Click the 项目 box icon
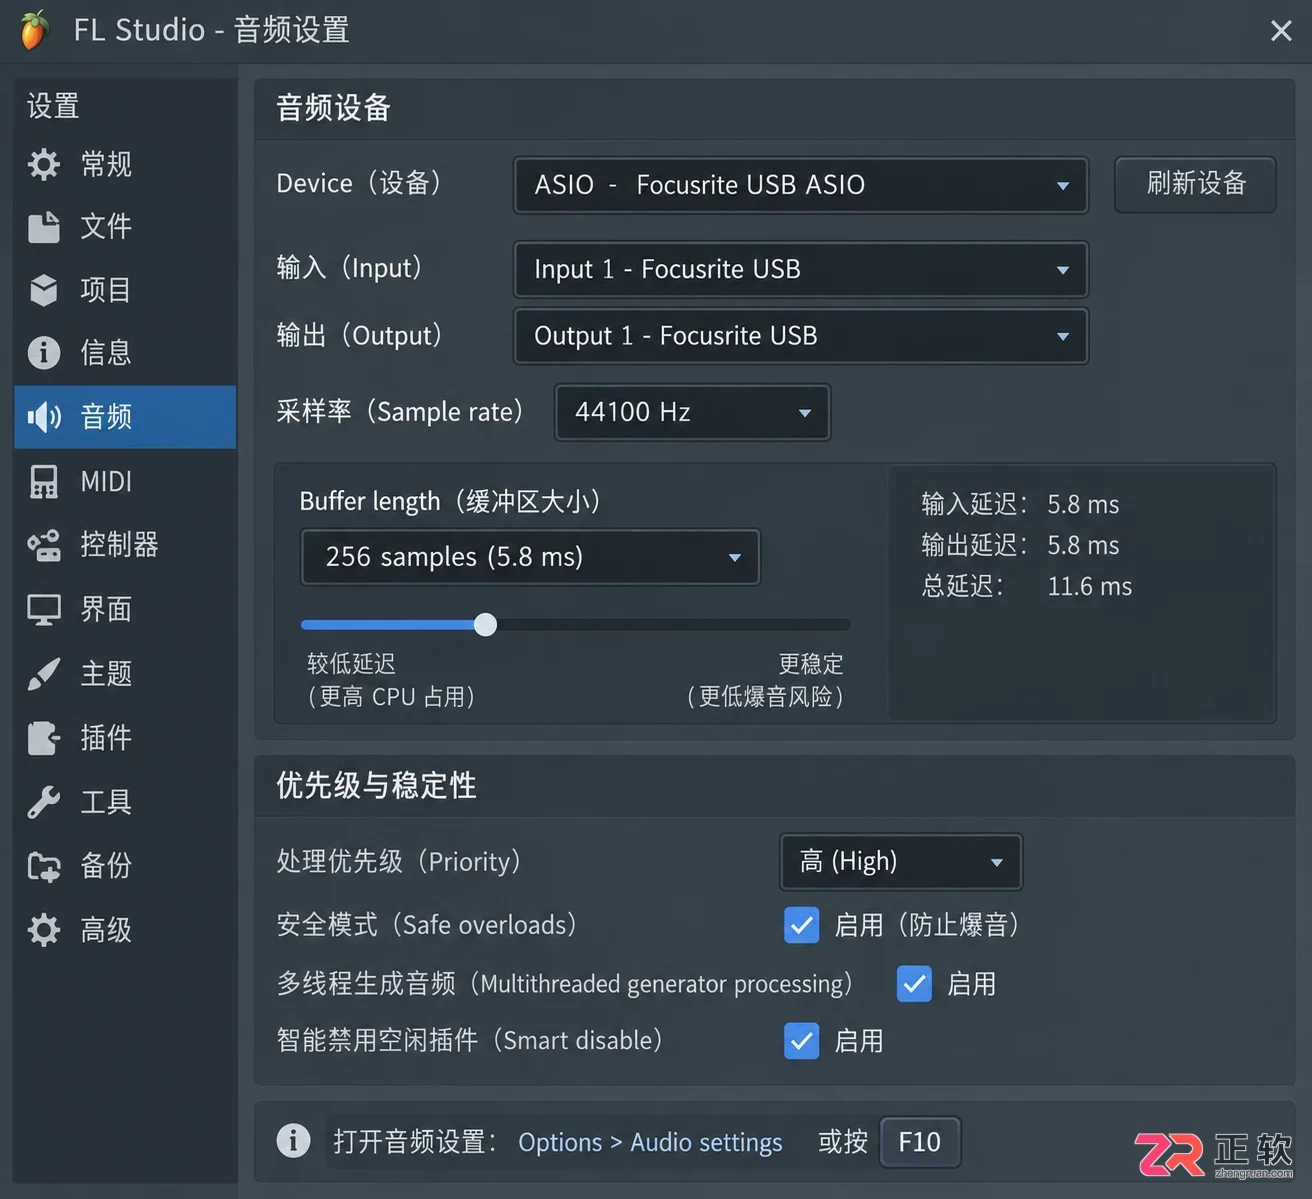Screen dimensions: 1312x1199 [x=44, y=290]
